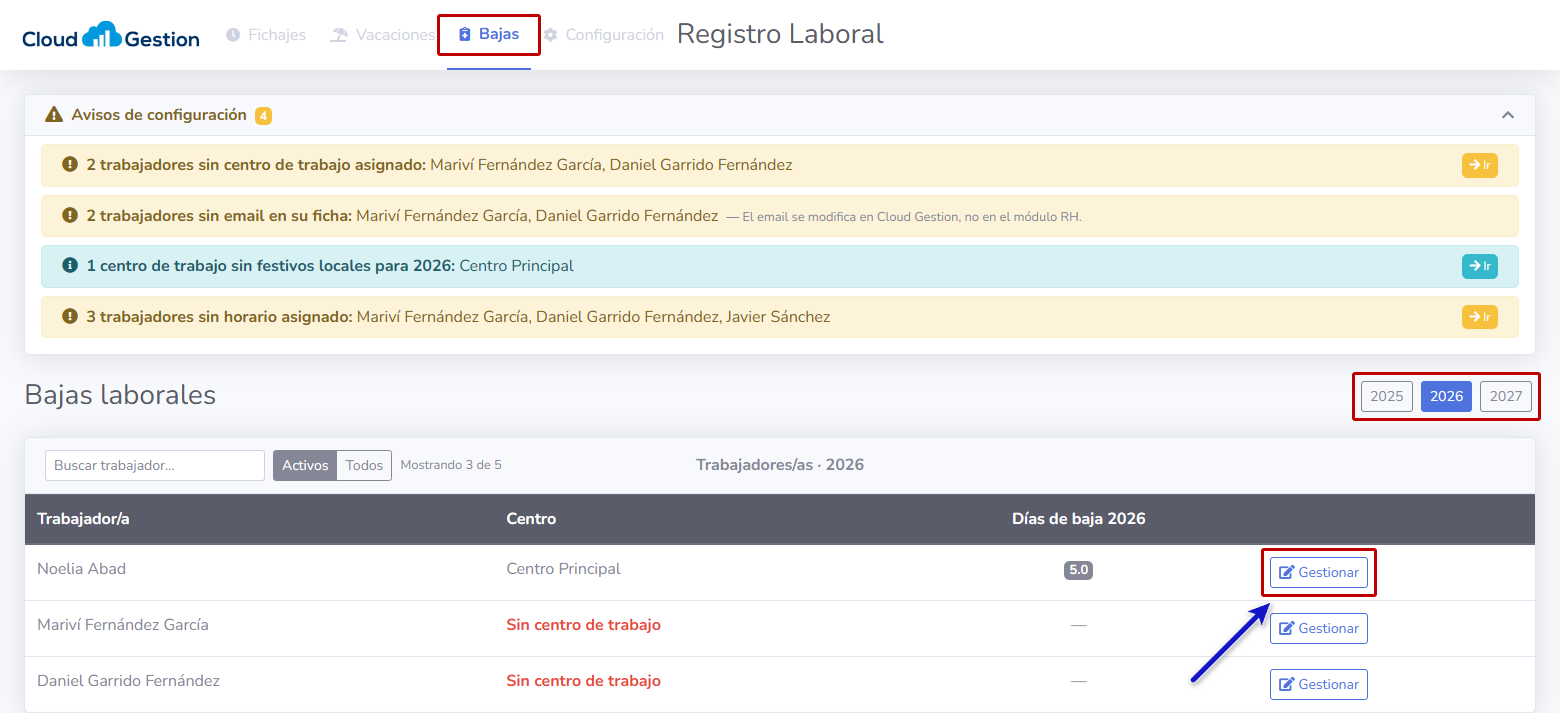Click alert icon on sin horario notice
This screenshot has height=713, width=1560.
tap(70, 317)
